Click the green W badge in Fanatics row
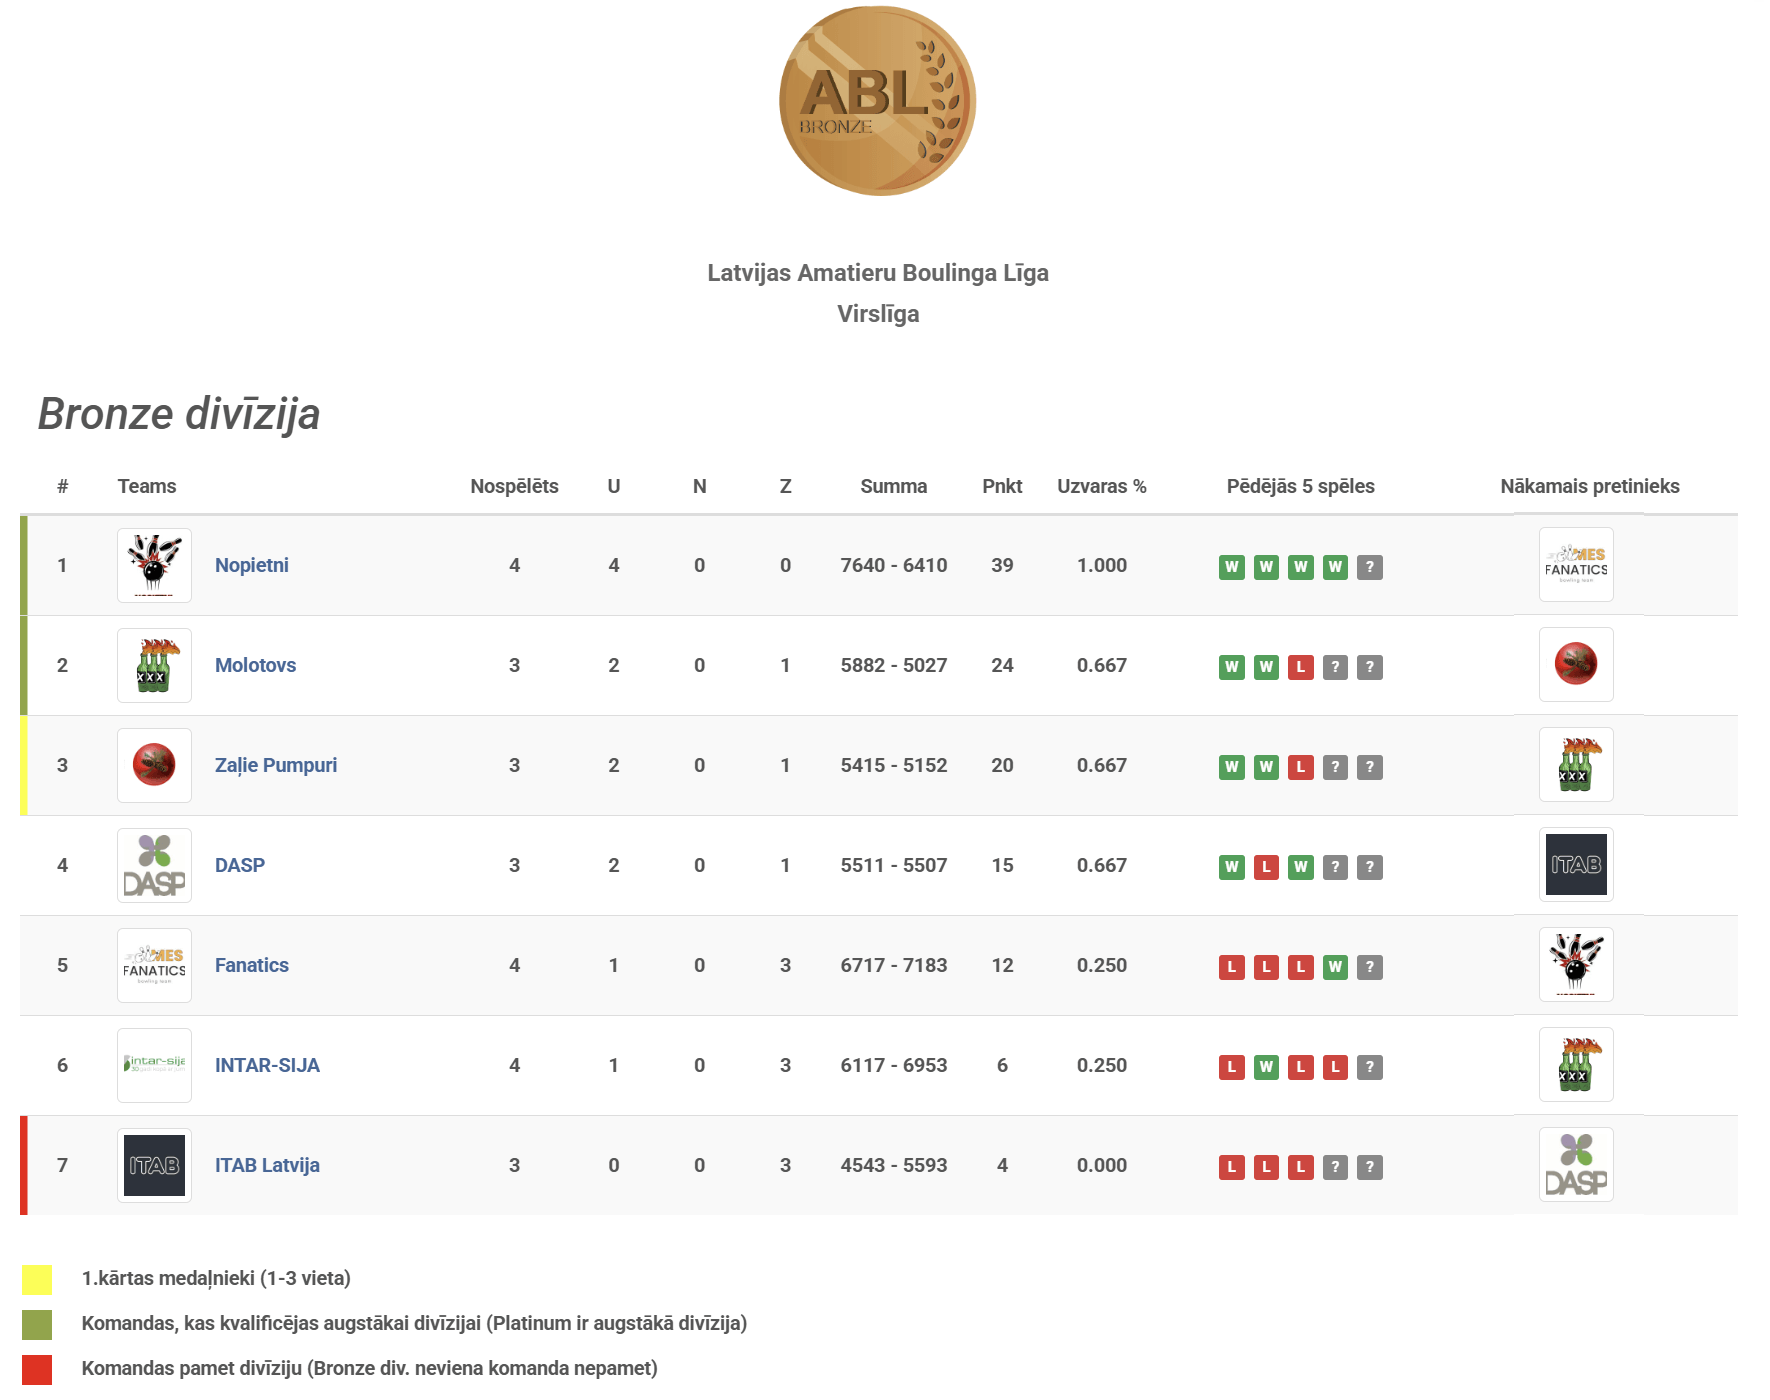The height and width of the screenshot is (1400, 1770). click(x=1335, y=967)
